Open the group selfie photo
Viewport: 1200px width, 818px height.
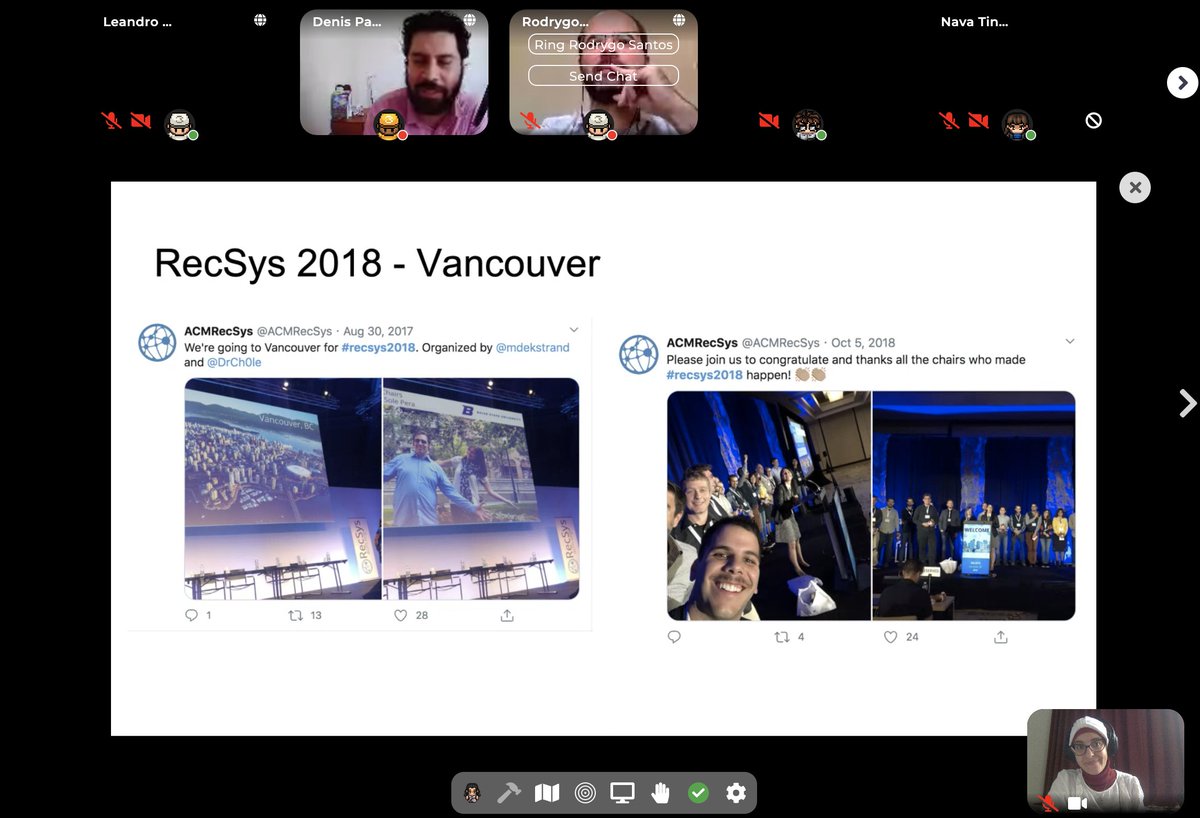(769, 505)
